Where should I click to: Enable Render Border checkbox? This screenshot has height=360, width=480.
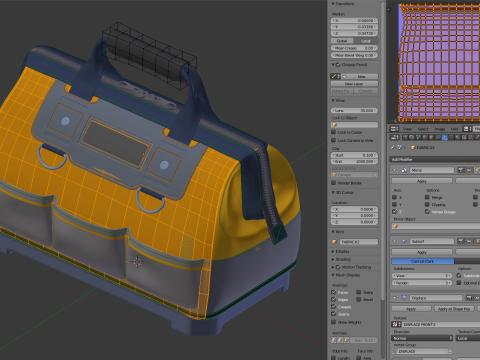333,183
